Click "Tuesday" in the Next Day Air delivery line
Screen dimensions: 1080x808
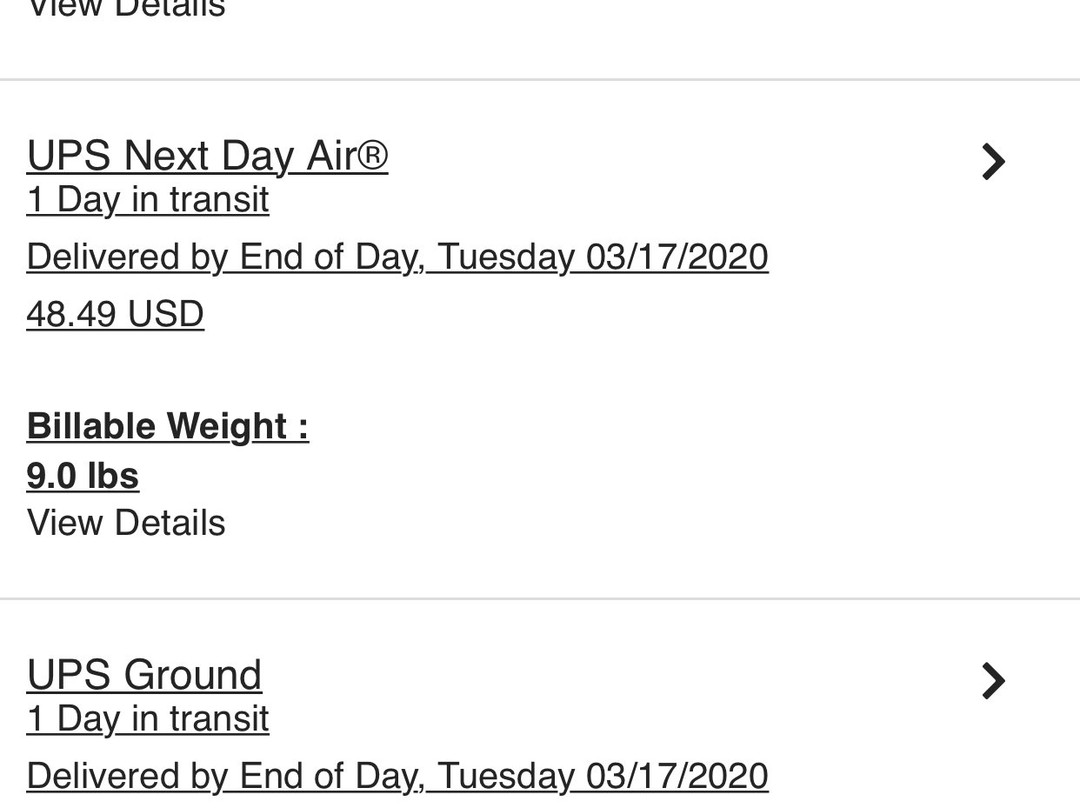[506, 257]
